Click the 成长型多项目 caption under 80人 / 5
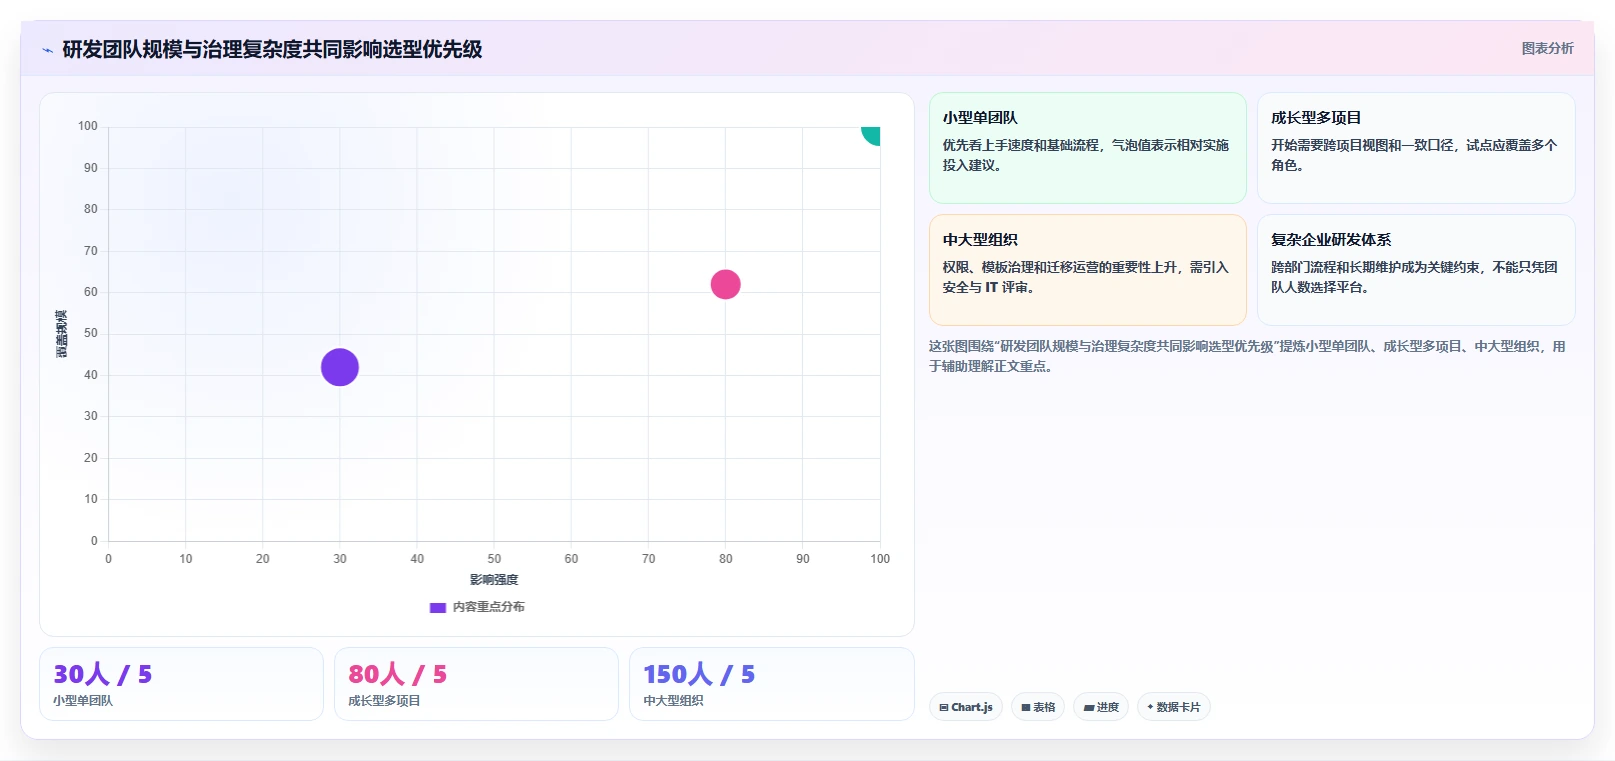The image size is (1615, 761). pyautogui.click(x=384, y=701)
